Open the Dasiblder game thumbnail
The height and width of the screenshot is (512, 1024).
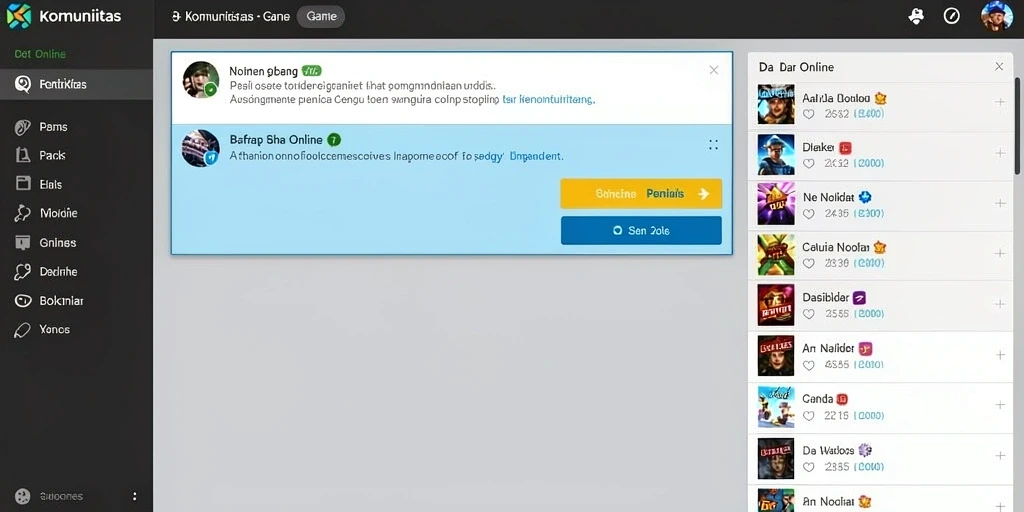coord(776,305)
